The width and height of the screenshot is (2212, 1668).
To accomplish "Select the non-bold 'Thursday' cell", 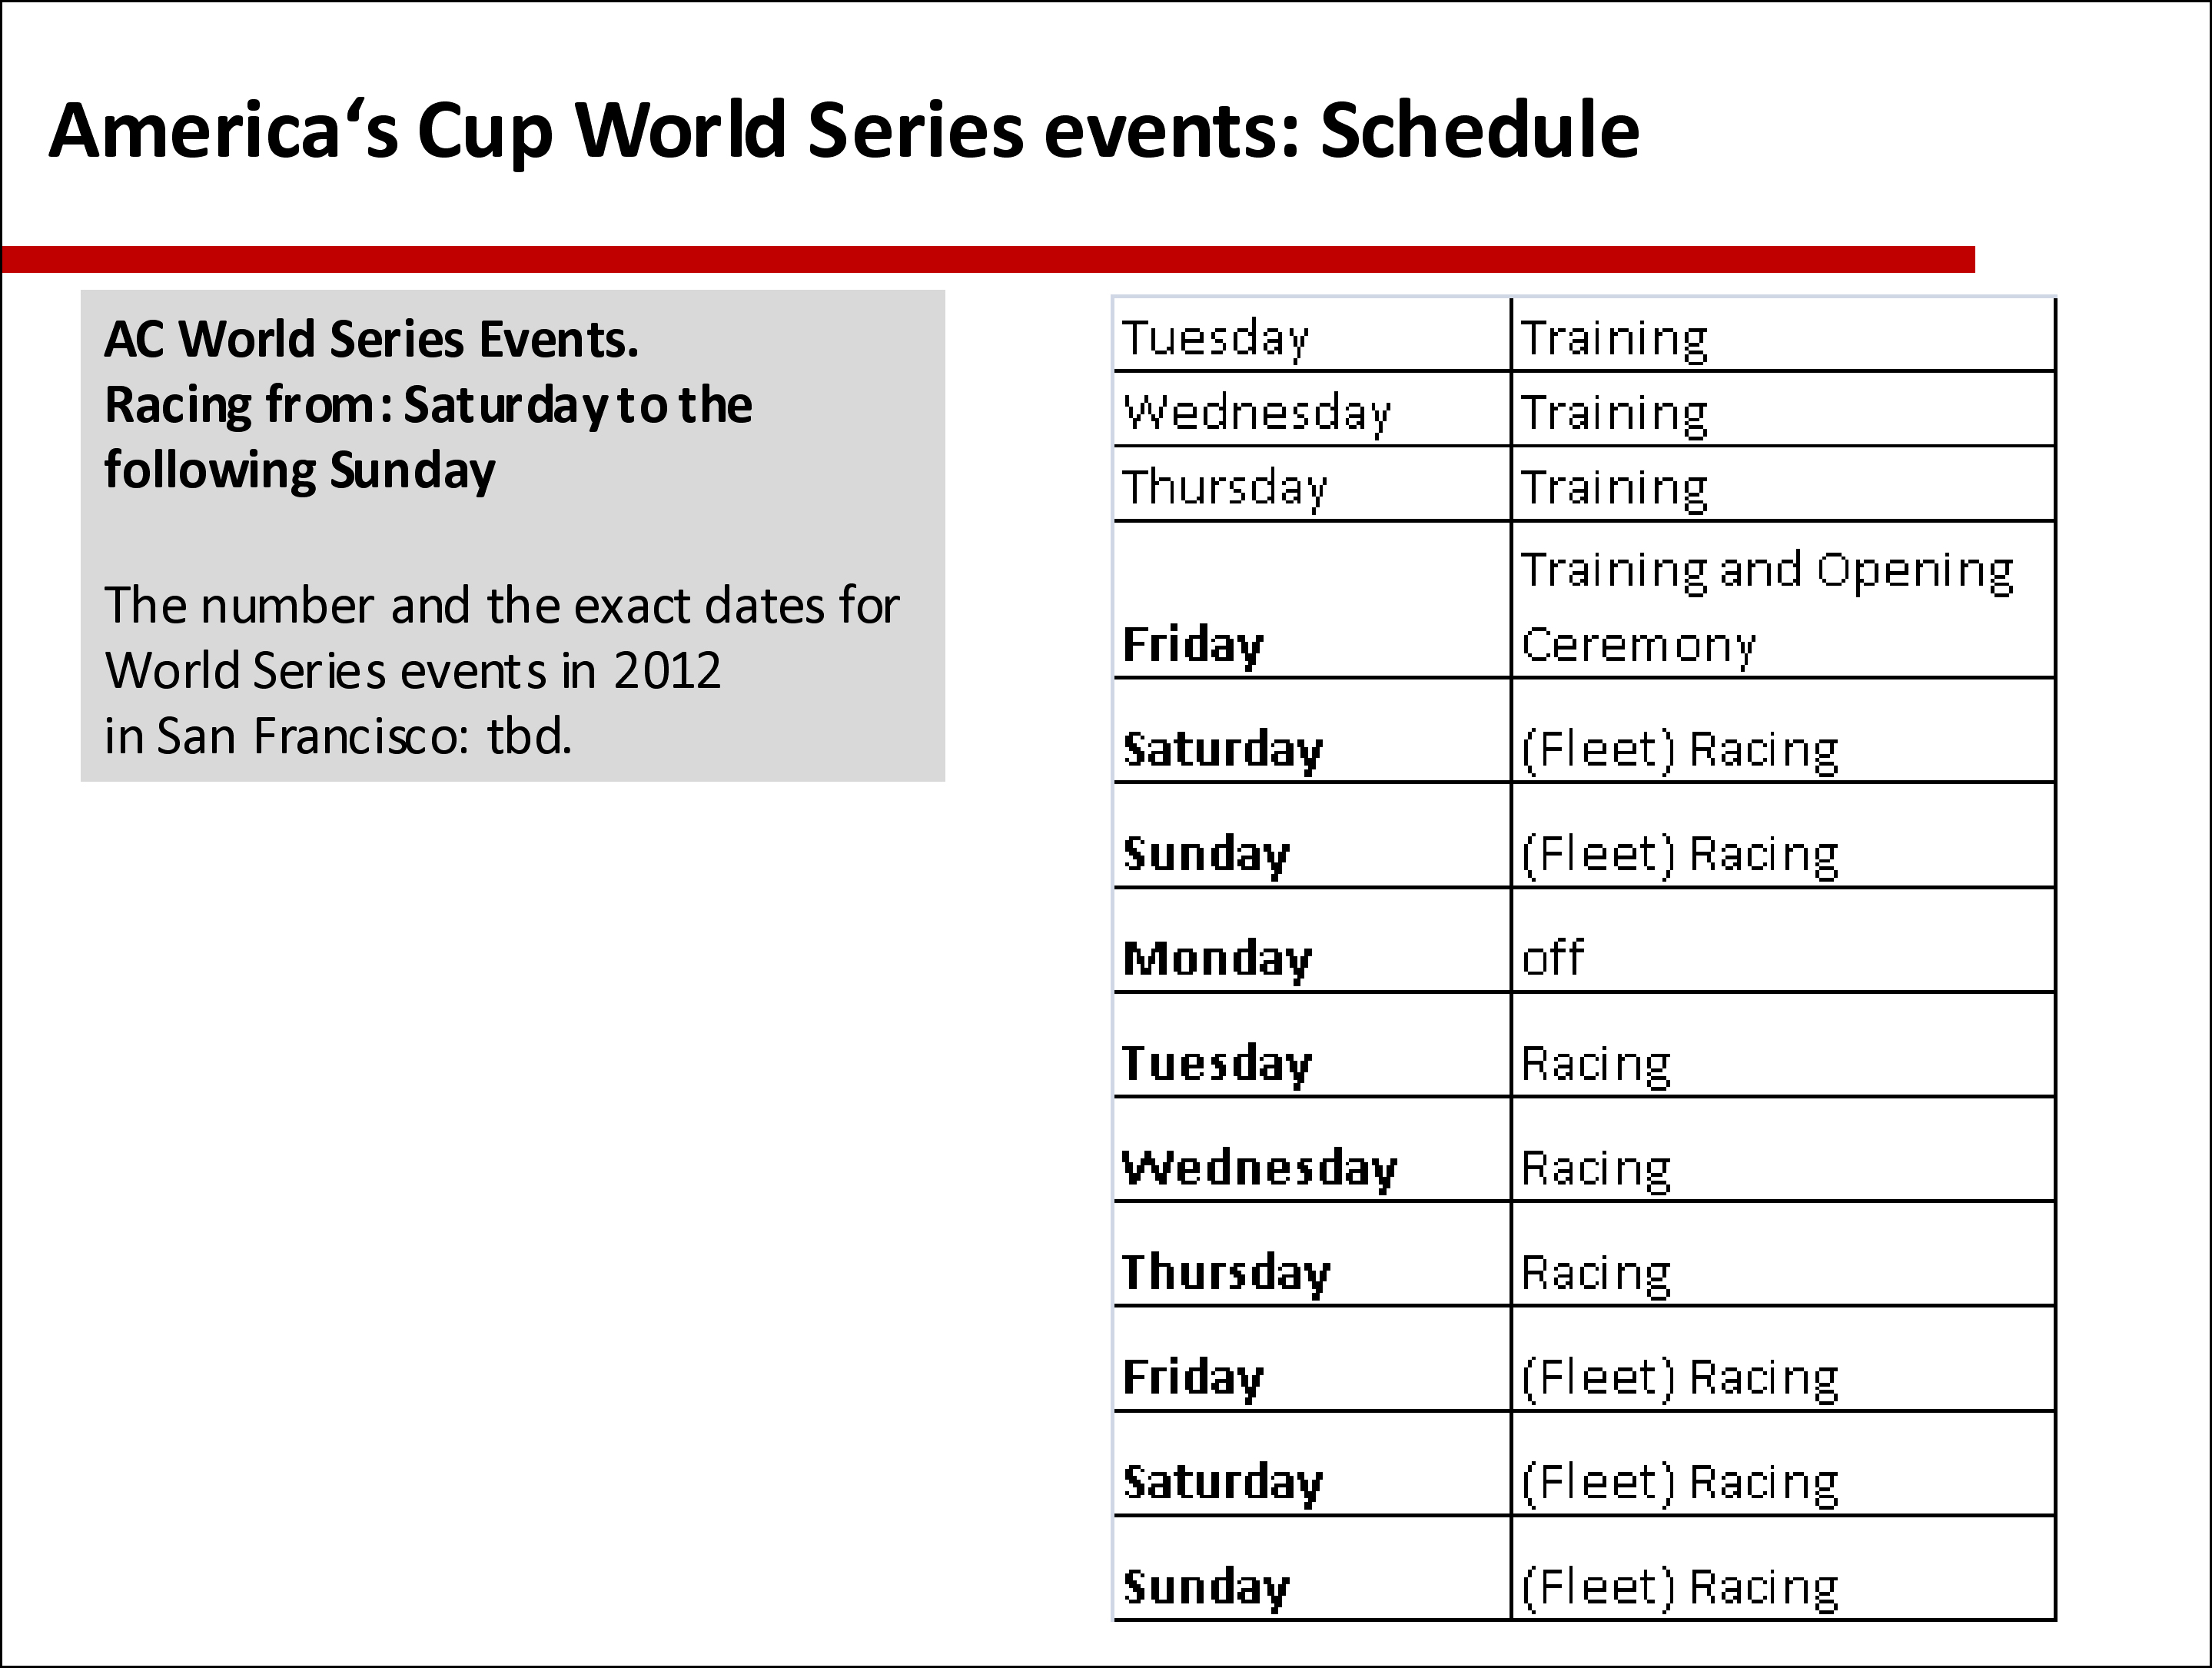I will pyautogui.click(x=1312, y=484).
